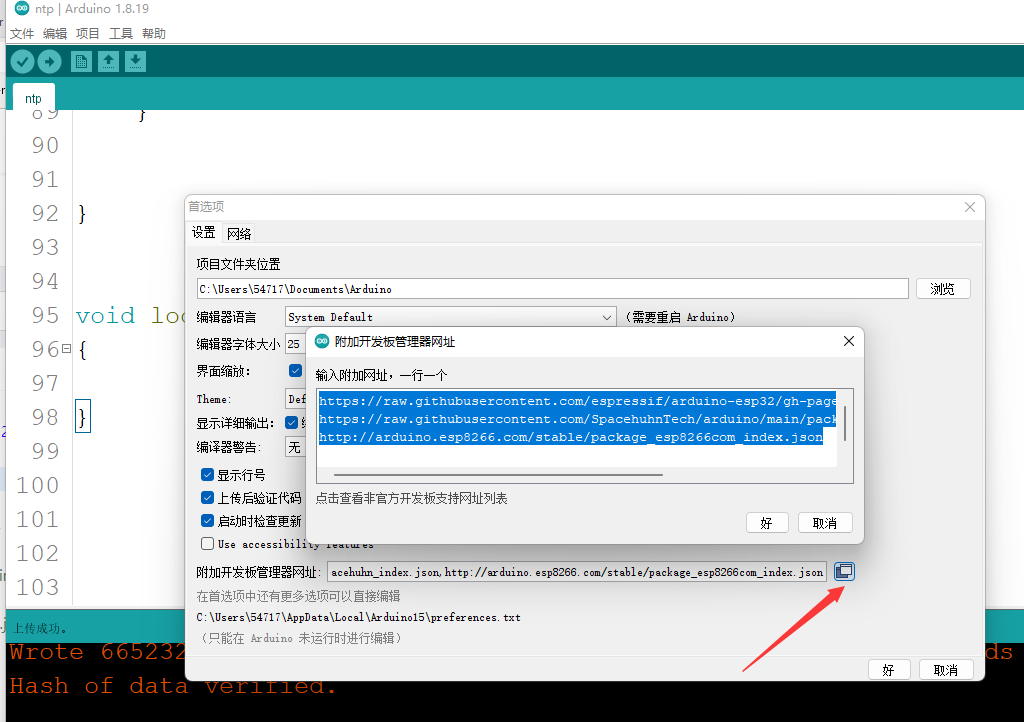Viewport: 1024px width, 722px height.
Task: Collapse the code fold marker at line 96
Action: (66, 349)
